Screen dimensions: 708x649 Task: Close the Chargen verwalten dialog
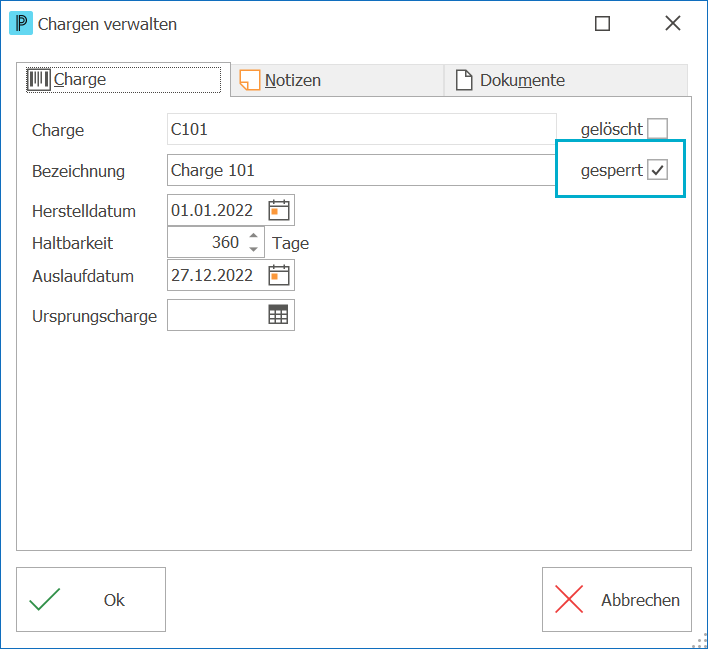[x=673, y=23]
